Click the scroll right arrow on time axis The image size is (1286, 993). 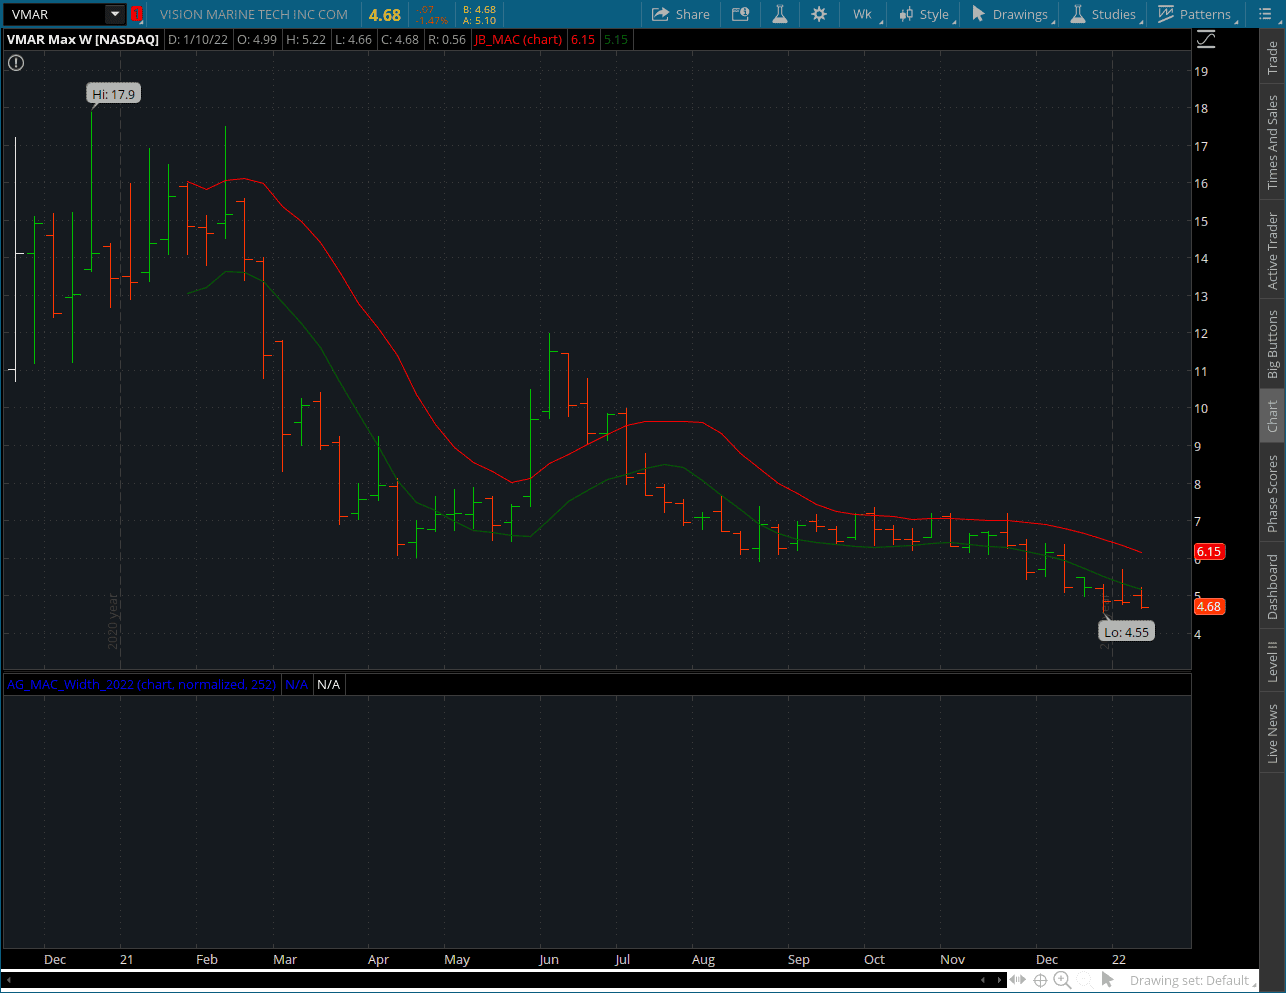pos(999,980)
